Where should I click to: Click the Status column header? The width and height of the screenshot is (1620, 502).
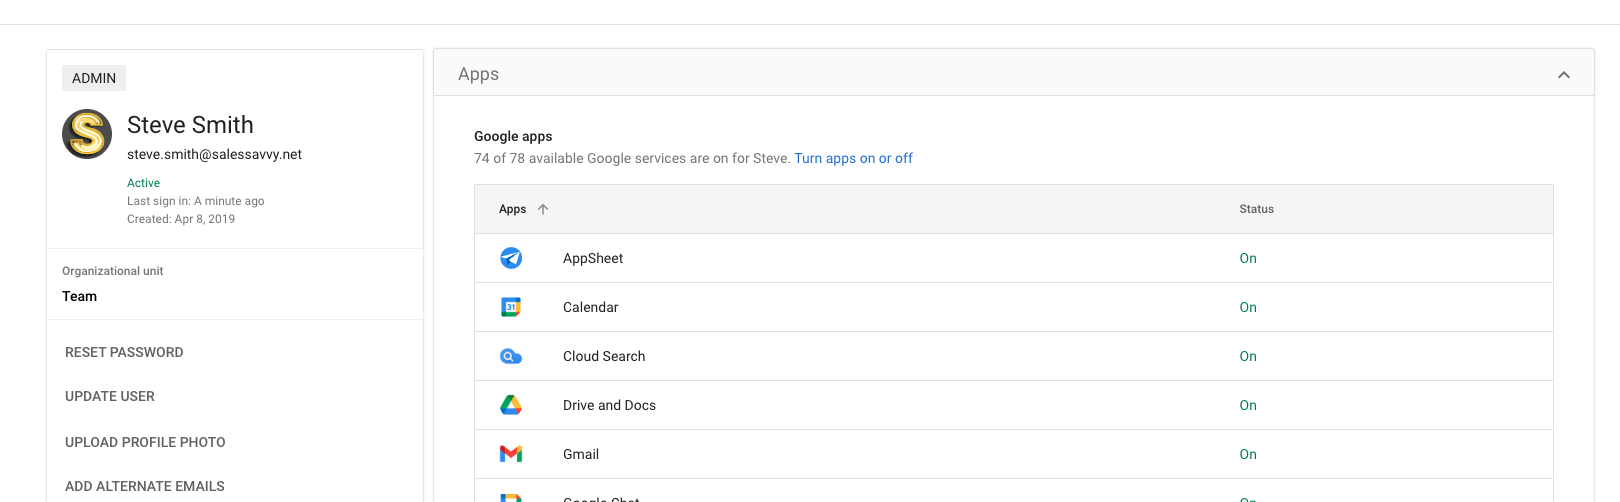coord(1256,209)
